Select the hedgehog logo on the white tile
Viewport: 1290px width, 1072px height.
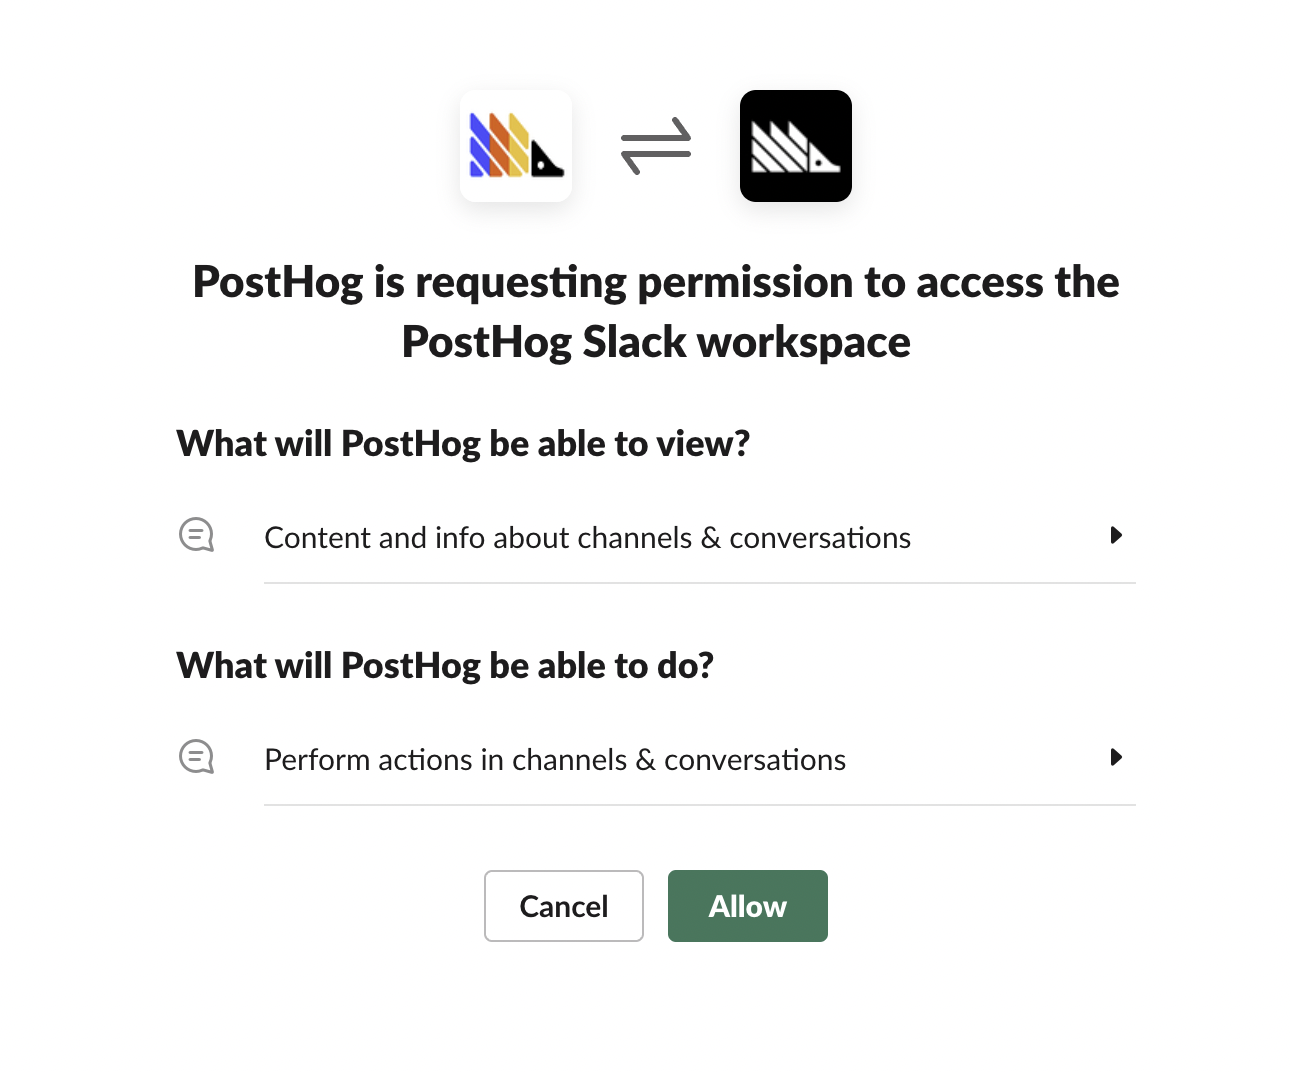(516, 145)
